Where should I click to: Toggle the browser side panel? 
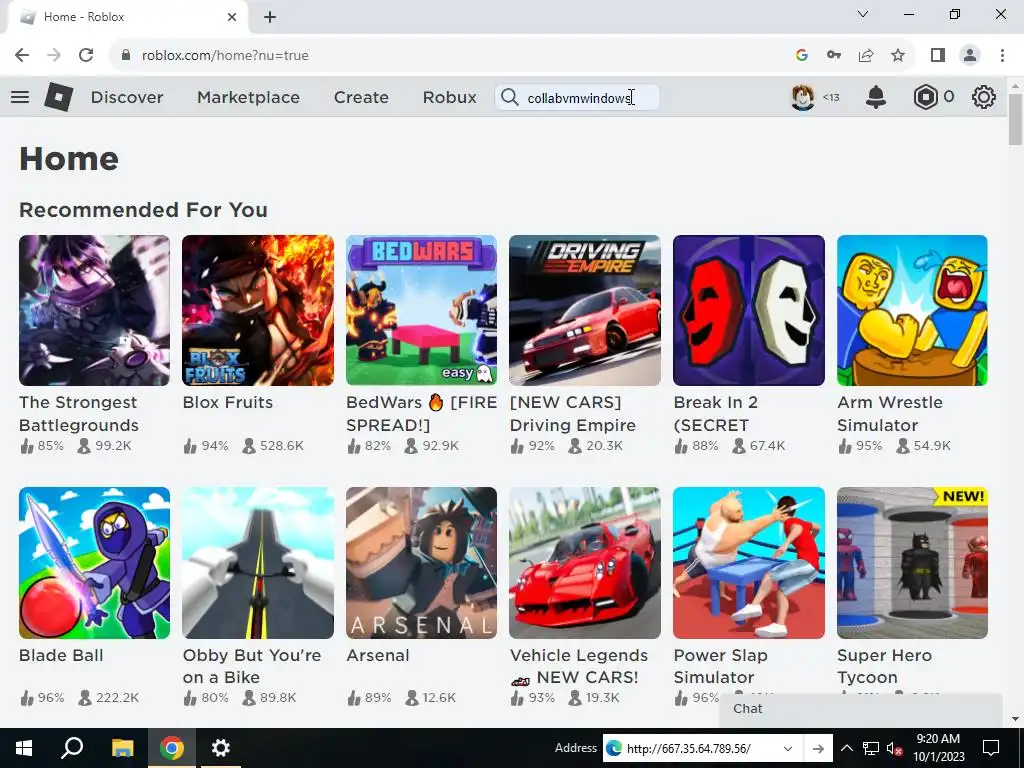938,56
